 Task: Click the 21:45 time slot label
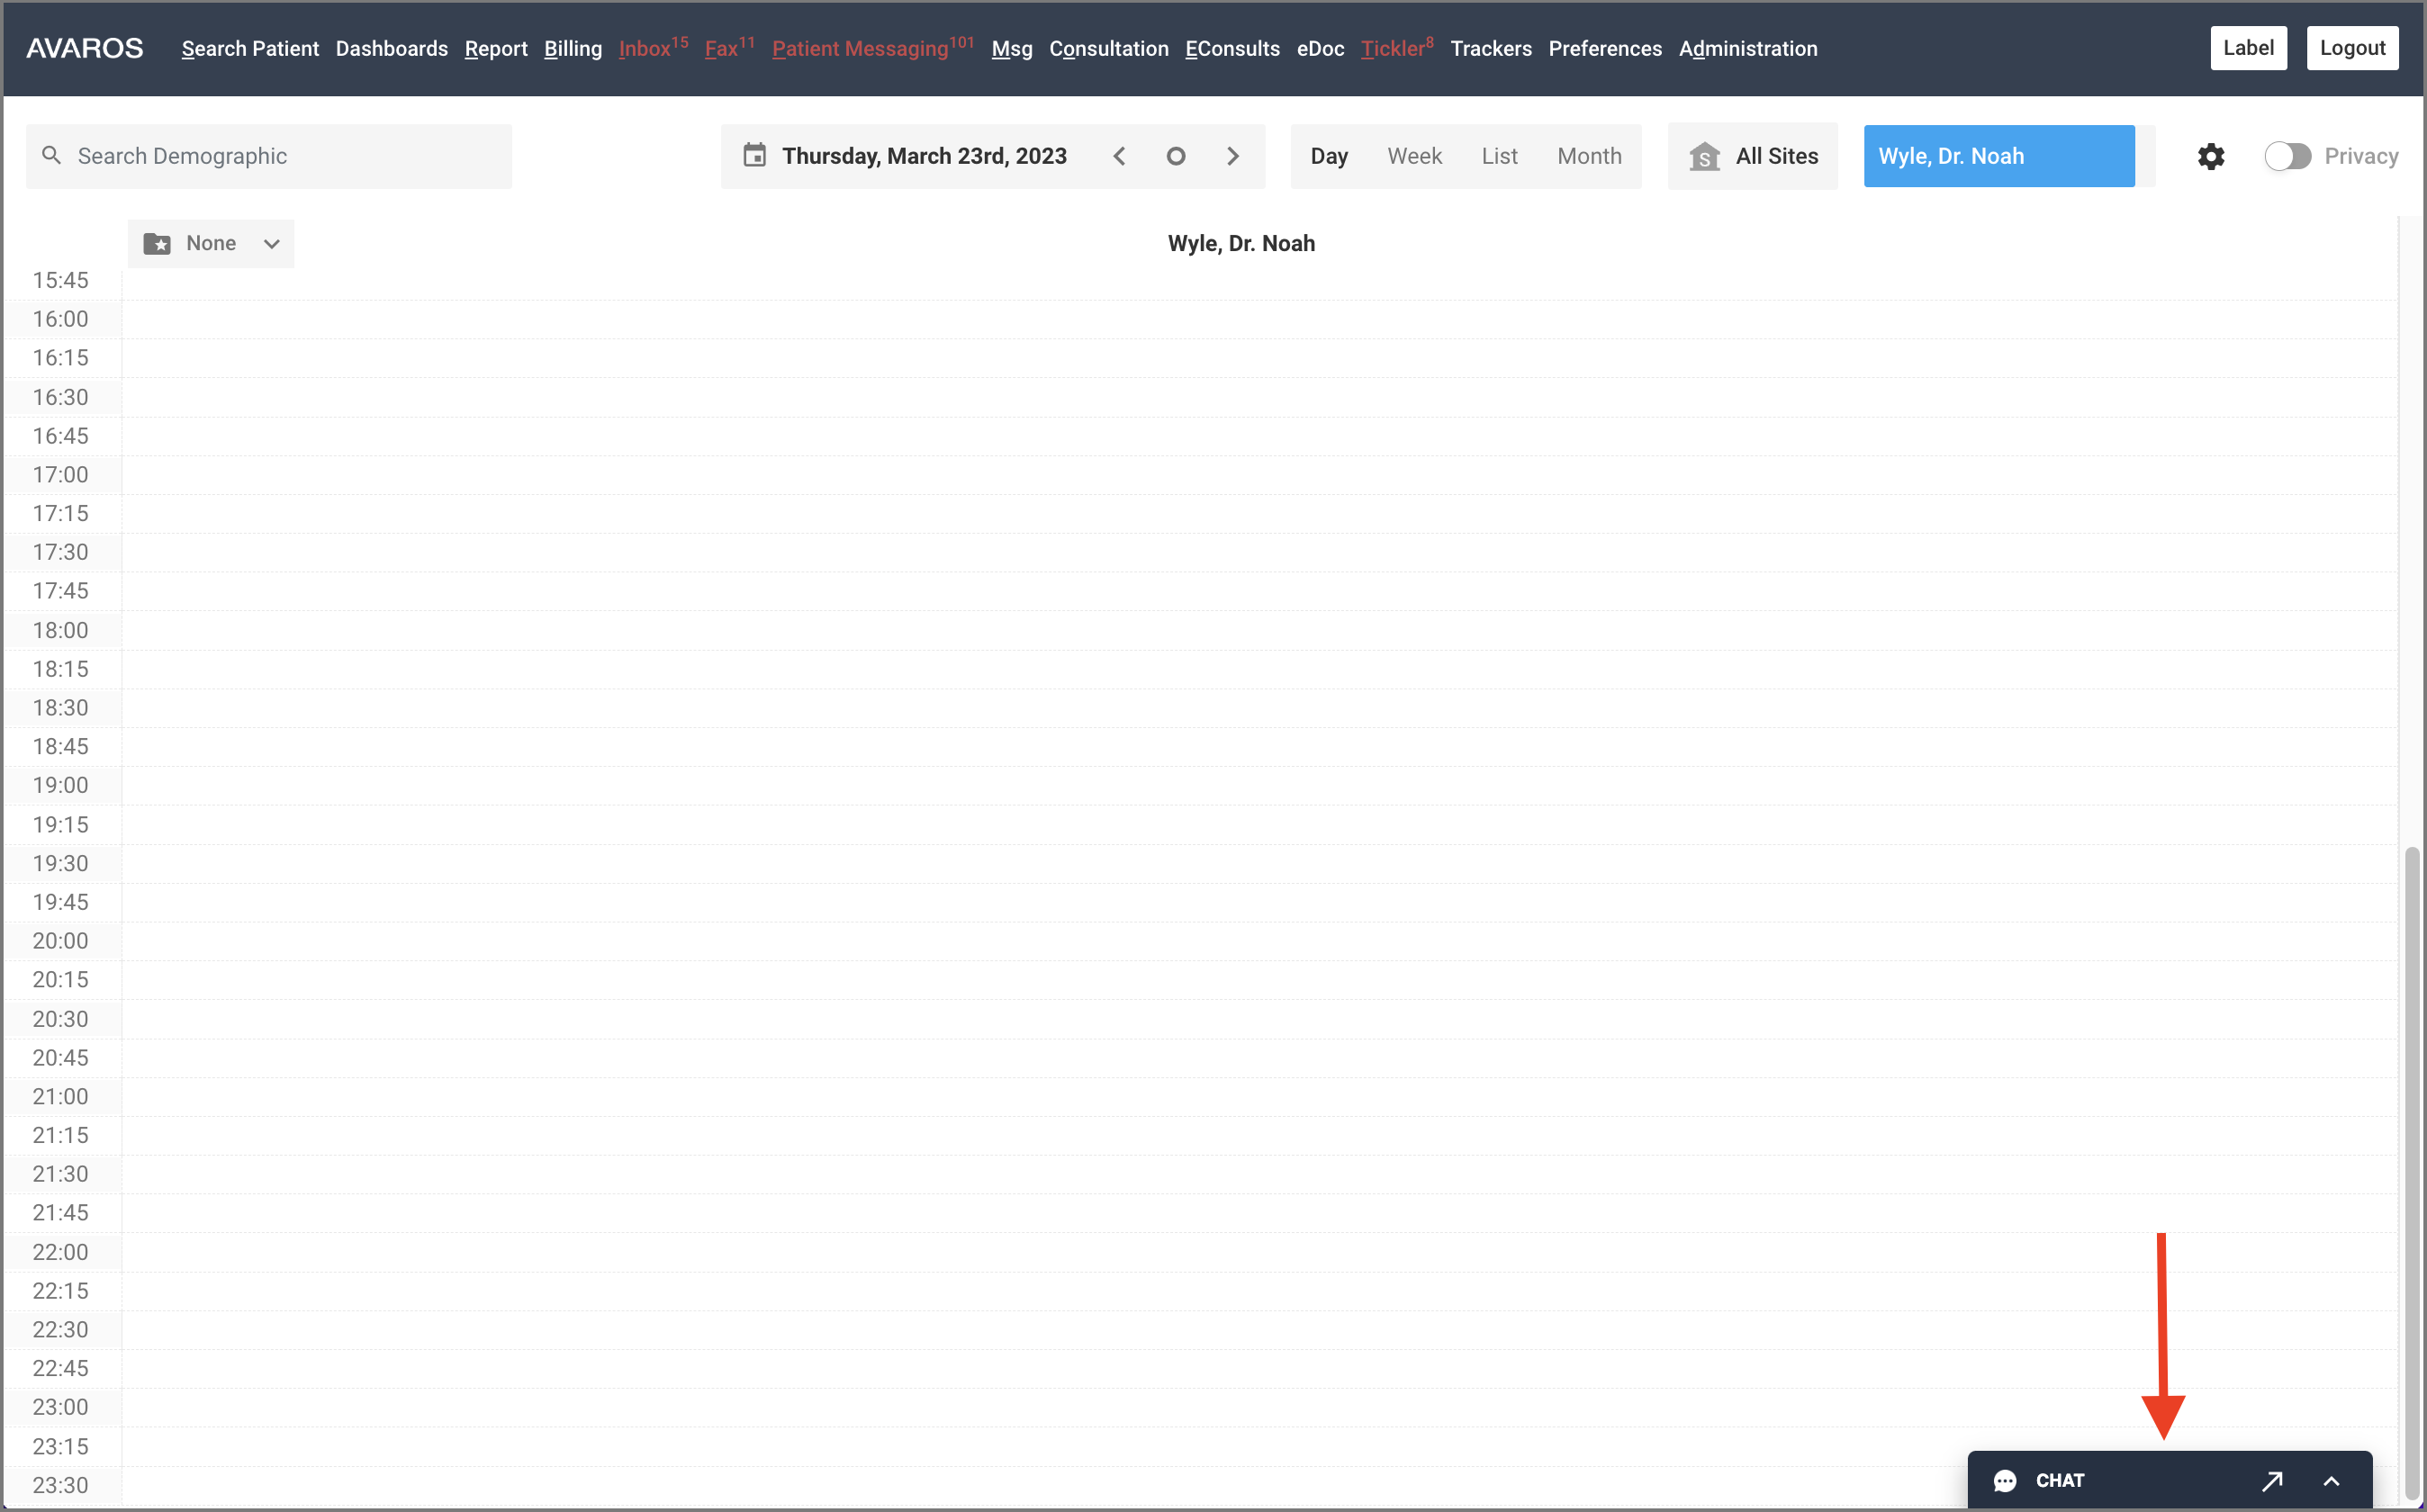(x=60, y=1212)
